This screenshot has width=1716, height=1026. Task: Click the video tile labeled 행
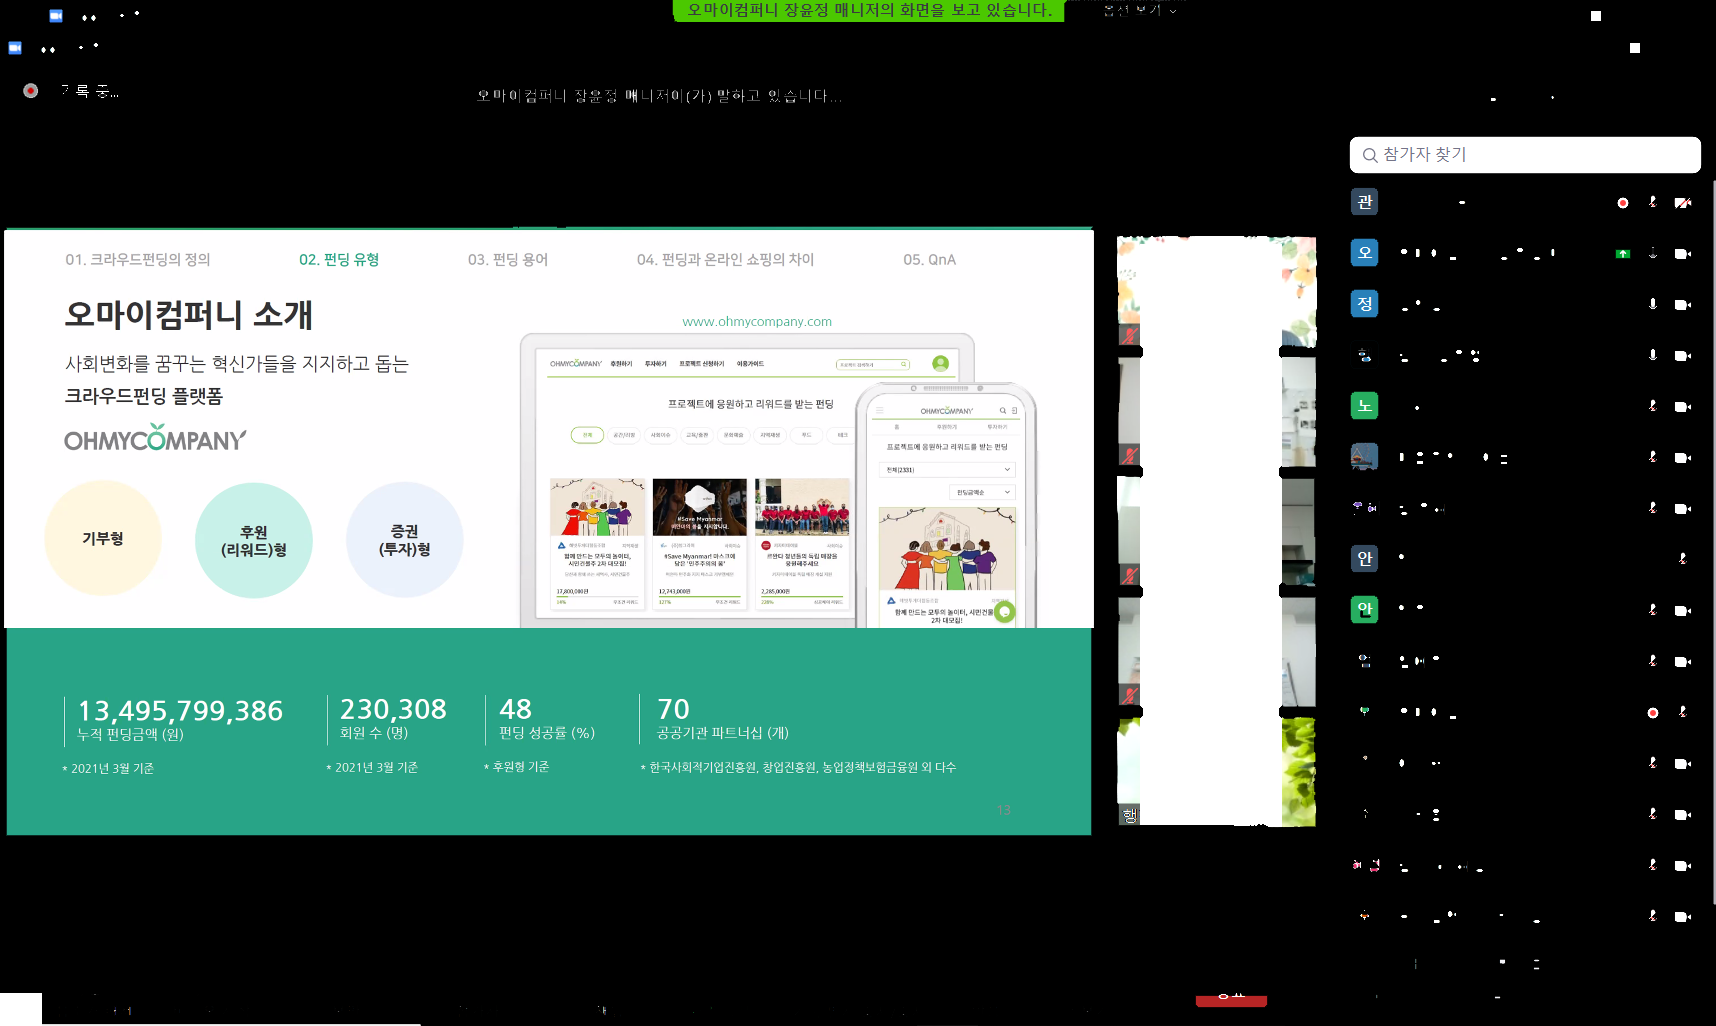pyautogui.click(x=1216, y=772)
